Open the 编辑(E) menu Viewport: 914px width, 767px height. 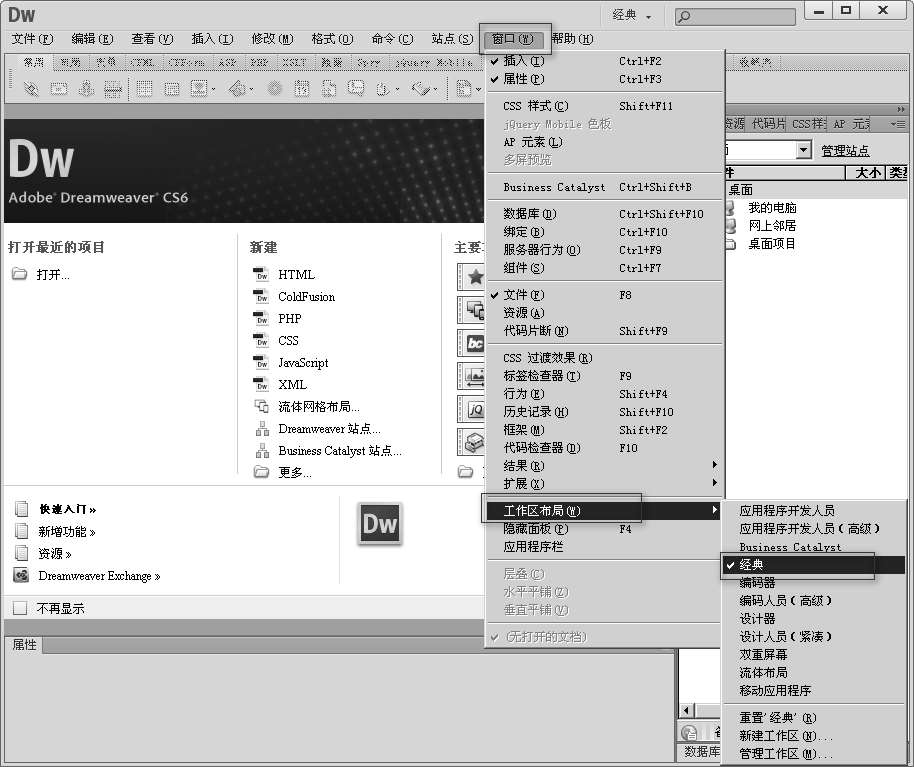92,39
